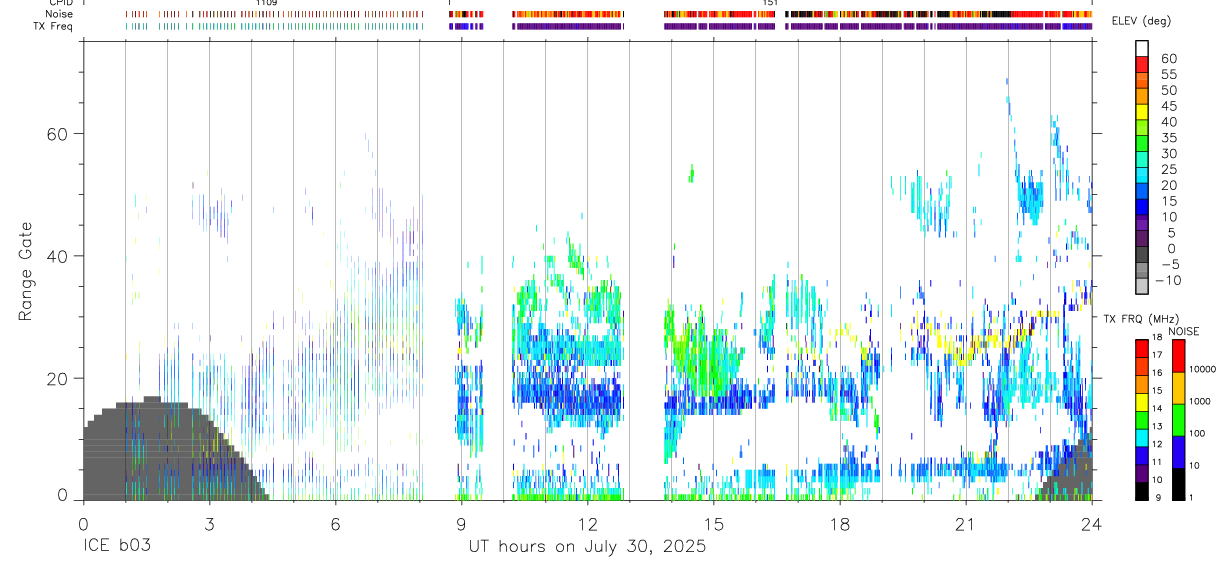The image size is (1228, 567).
Task: Click the '16' label on TX FRQ colorbar
Action: 1158,373
